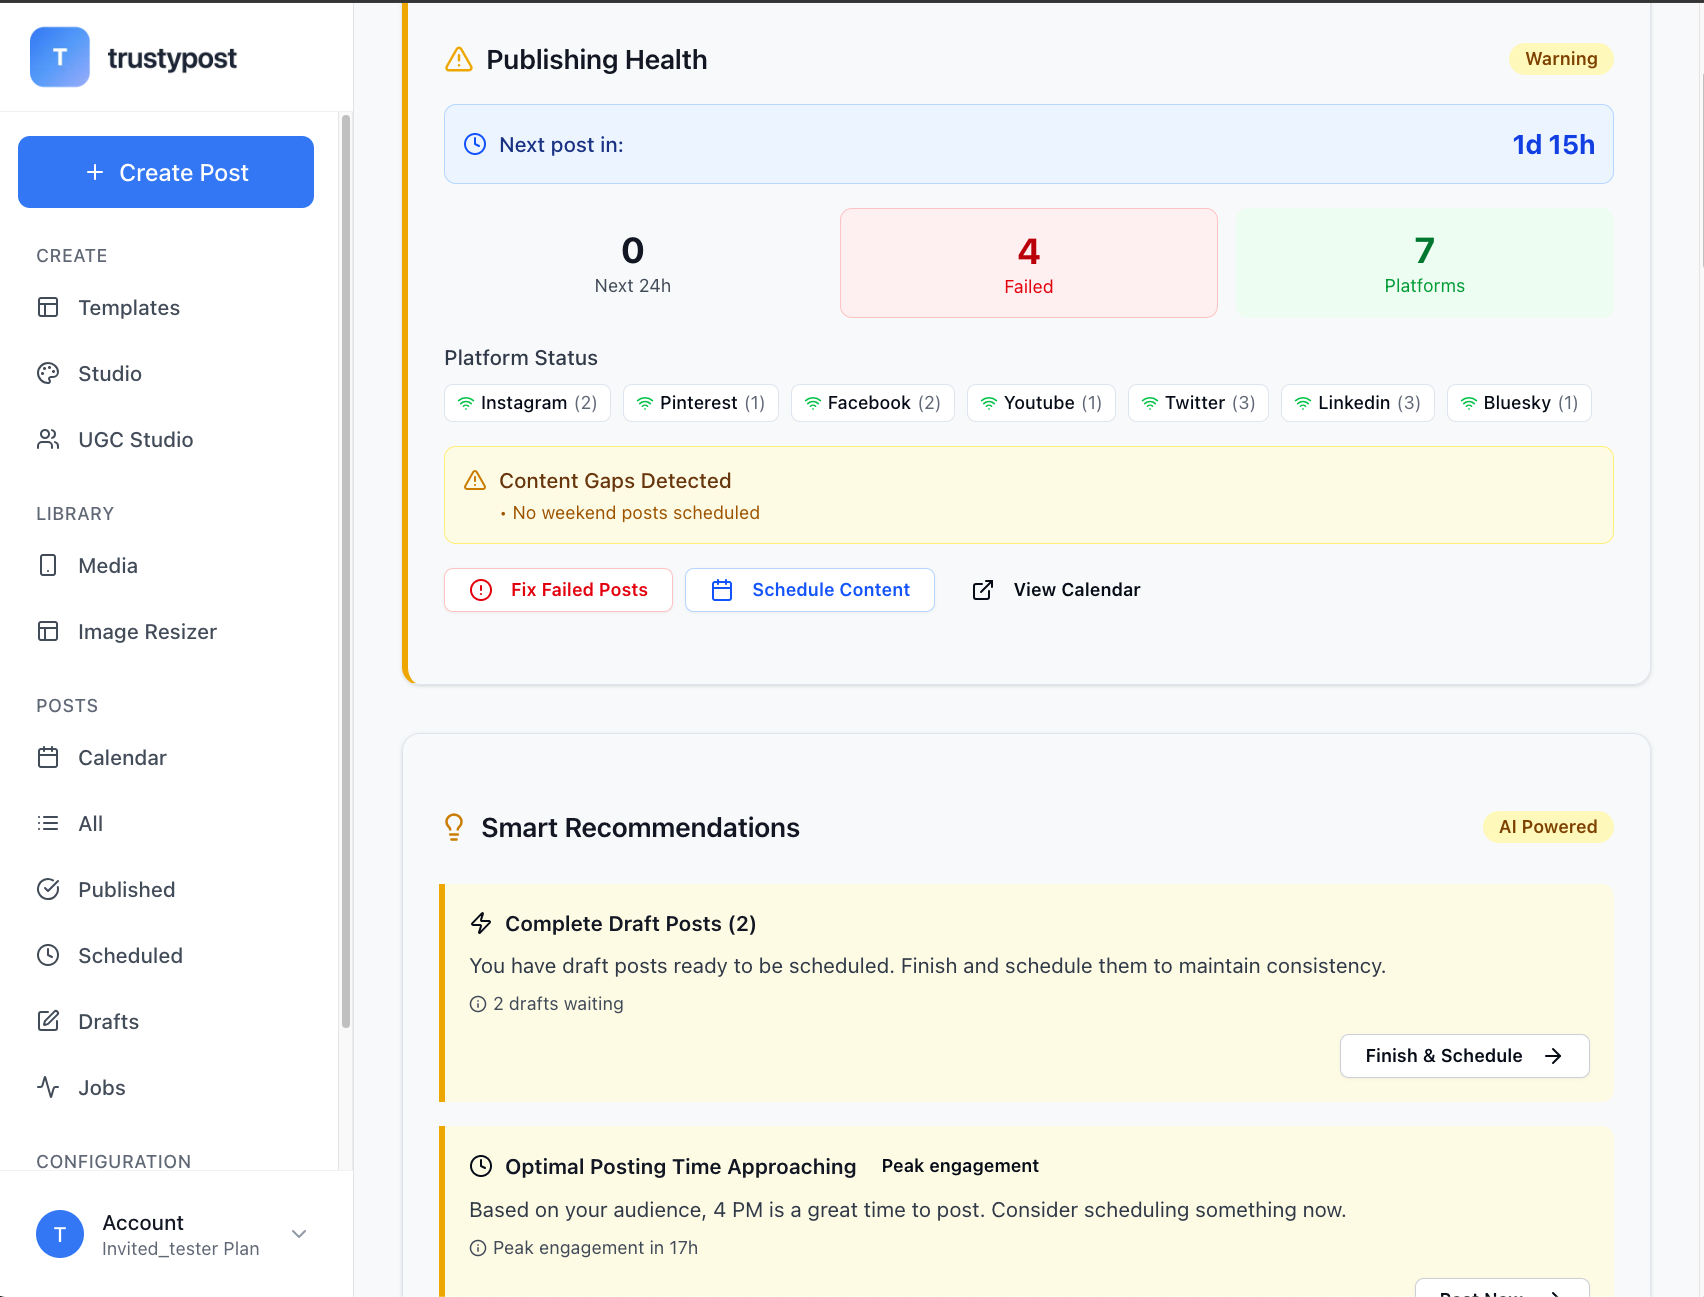Select the 7 Platforms stat card
The width and height of the screenshot is (1704, 1297).
[1425, 263]
